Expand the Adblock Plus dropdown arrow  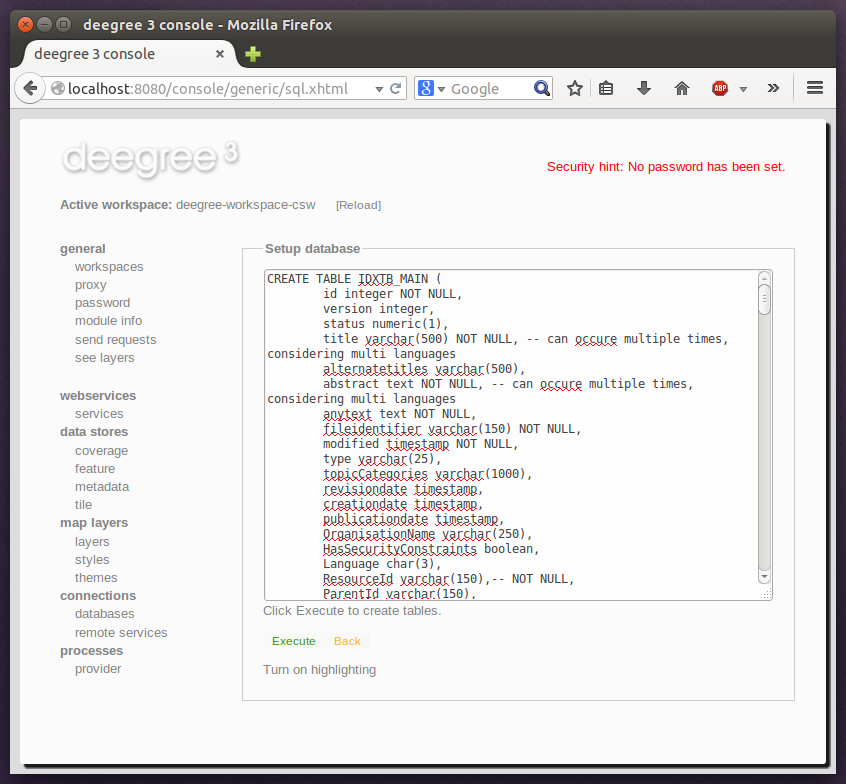[x=744, y=88]
